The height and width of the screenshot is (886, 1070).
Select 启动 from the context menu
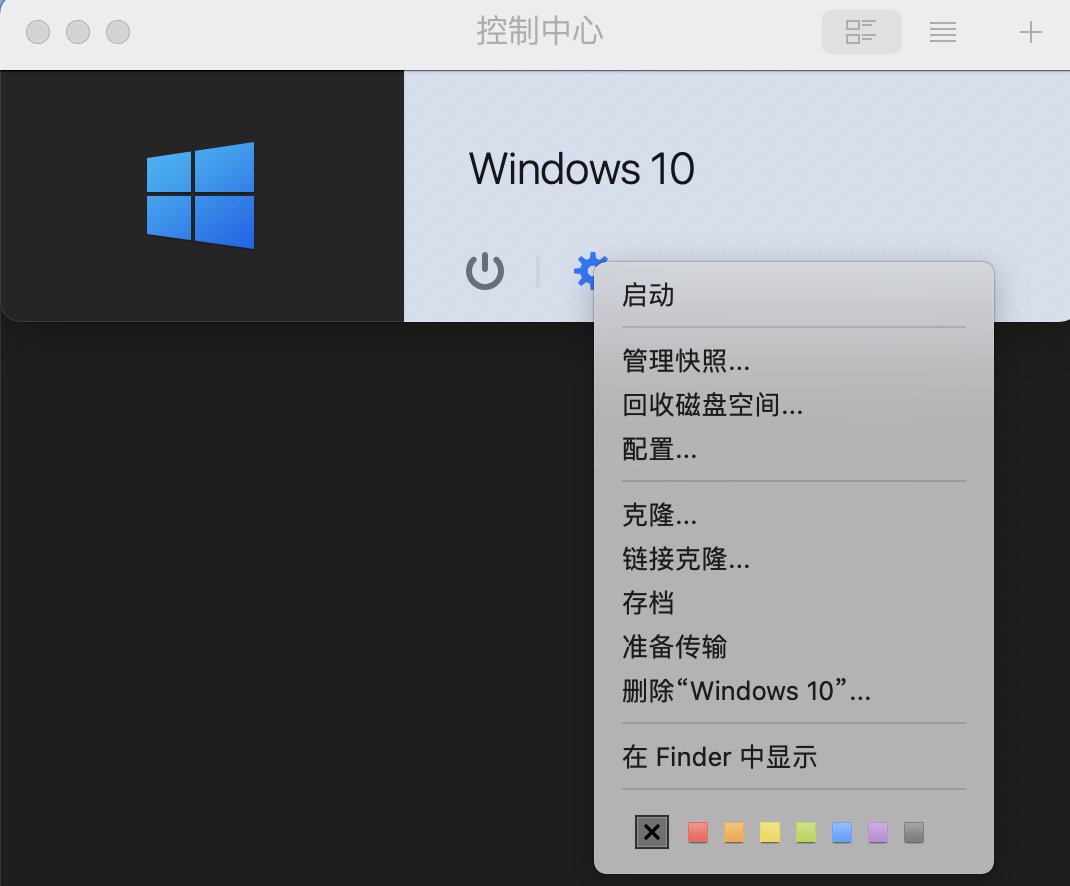[x=794, y=295]
